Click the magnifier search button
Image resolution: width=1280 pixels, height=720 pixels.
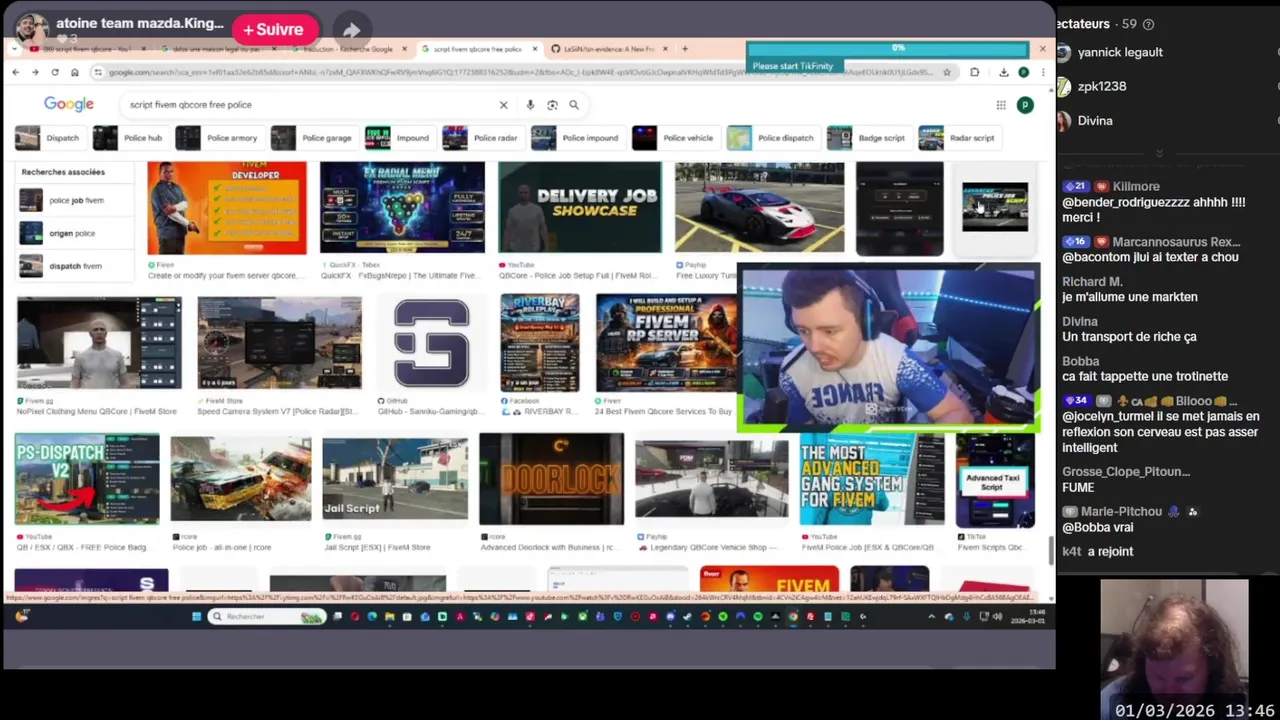[x=574, y=104]
